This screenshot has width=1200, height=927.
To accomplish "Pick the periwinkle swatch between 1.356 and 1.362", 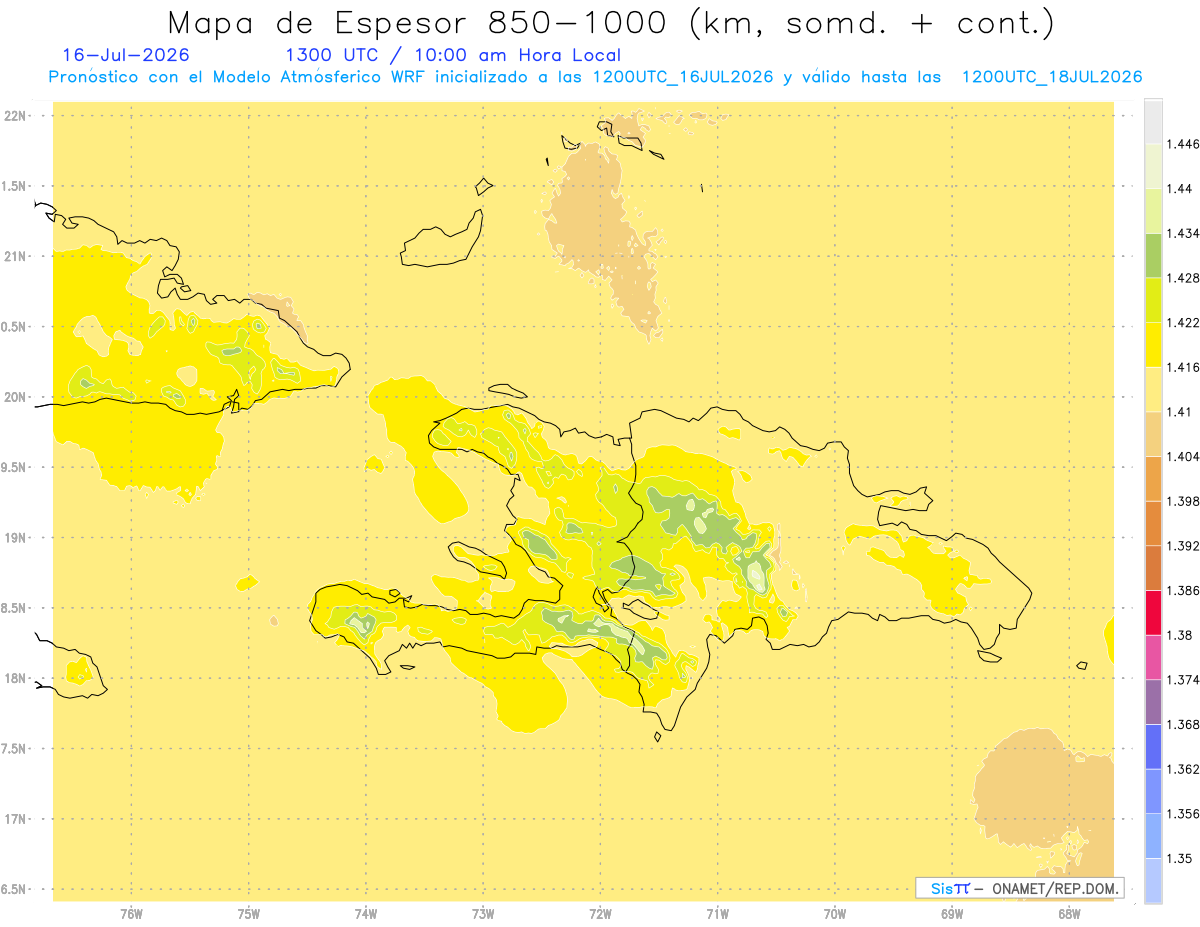I will tap(1153, 791).
